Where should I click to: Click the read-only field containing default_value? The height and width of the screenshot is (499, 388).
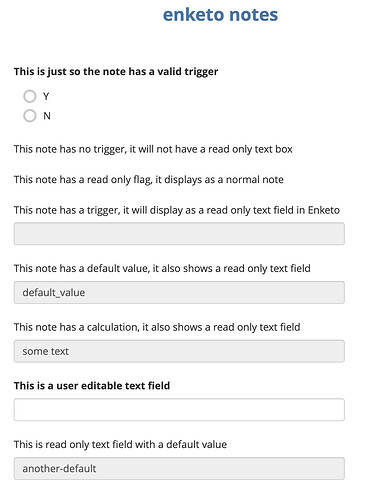pos(179,292)
